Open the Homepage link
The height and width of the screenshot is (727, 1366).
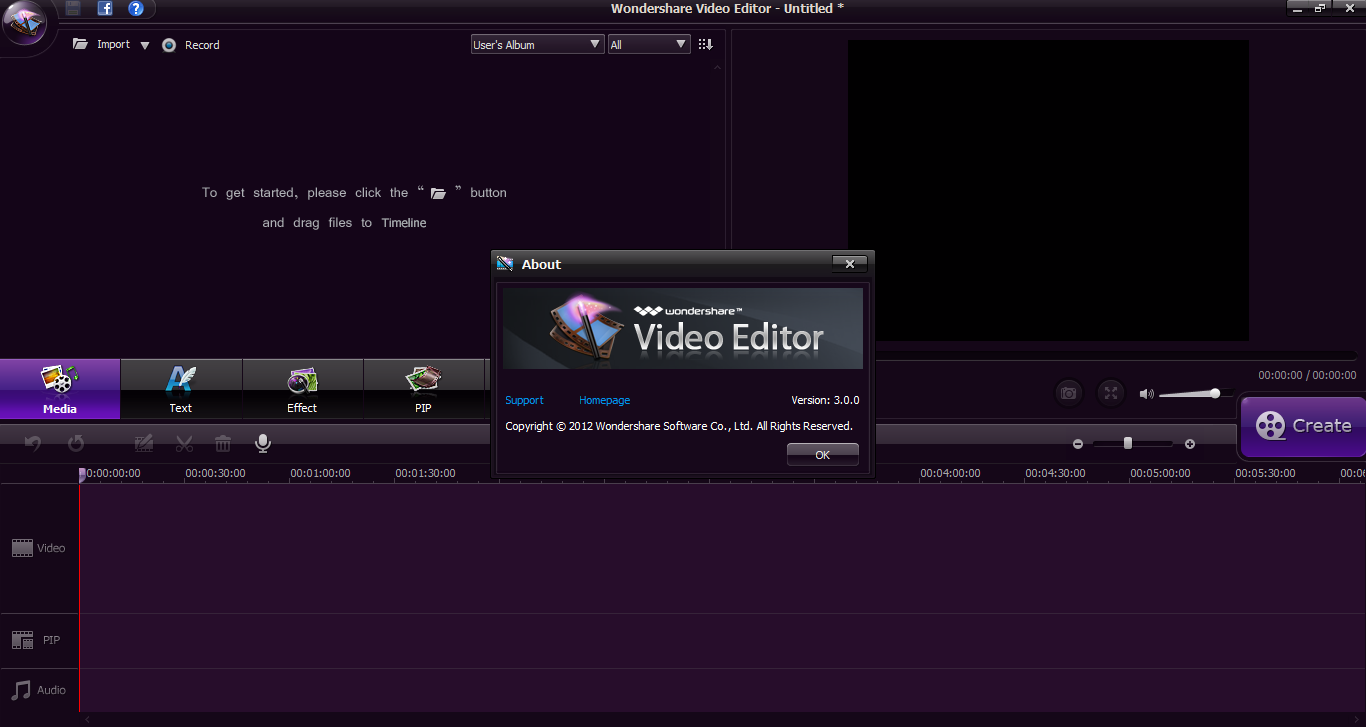click(604, 400)
